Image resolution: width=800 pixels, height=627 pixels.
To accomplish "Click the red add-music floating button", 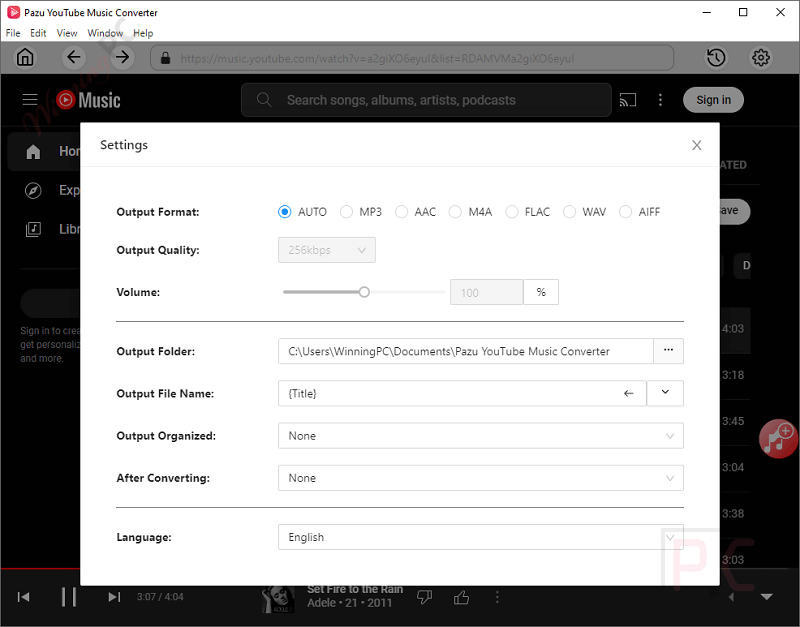I will click(x=778, y=438).
